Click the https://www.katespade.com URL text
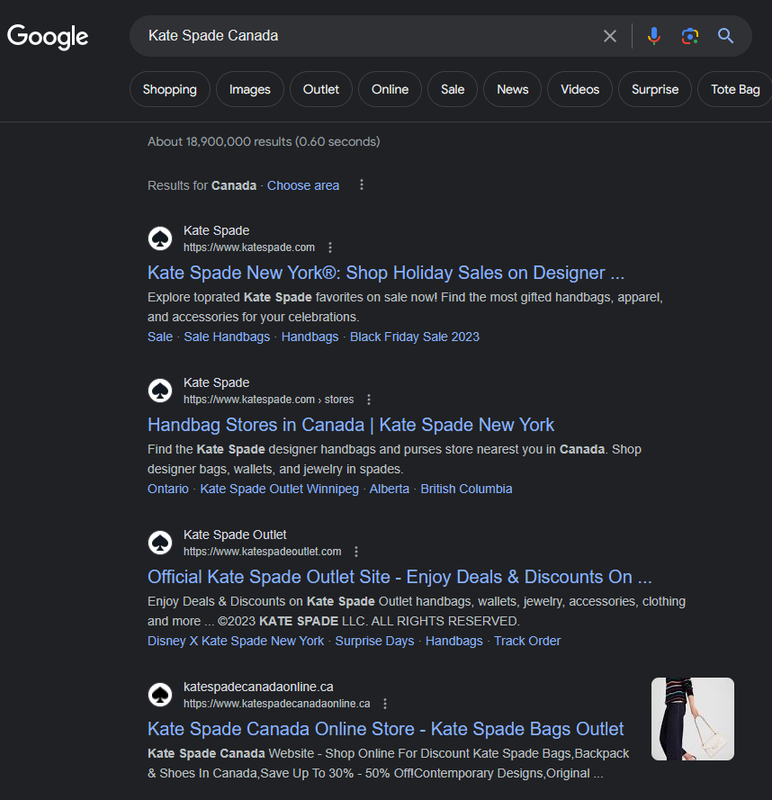 [x=249, y=247]
